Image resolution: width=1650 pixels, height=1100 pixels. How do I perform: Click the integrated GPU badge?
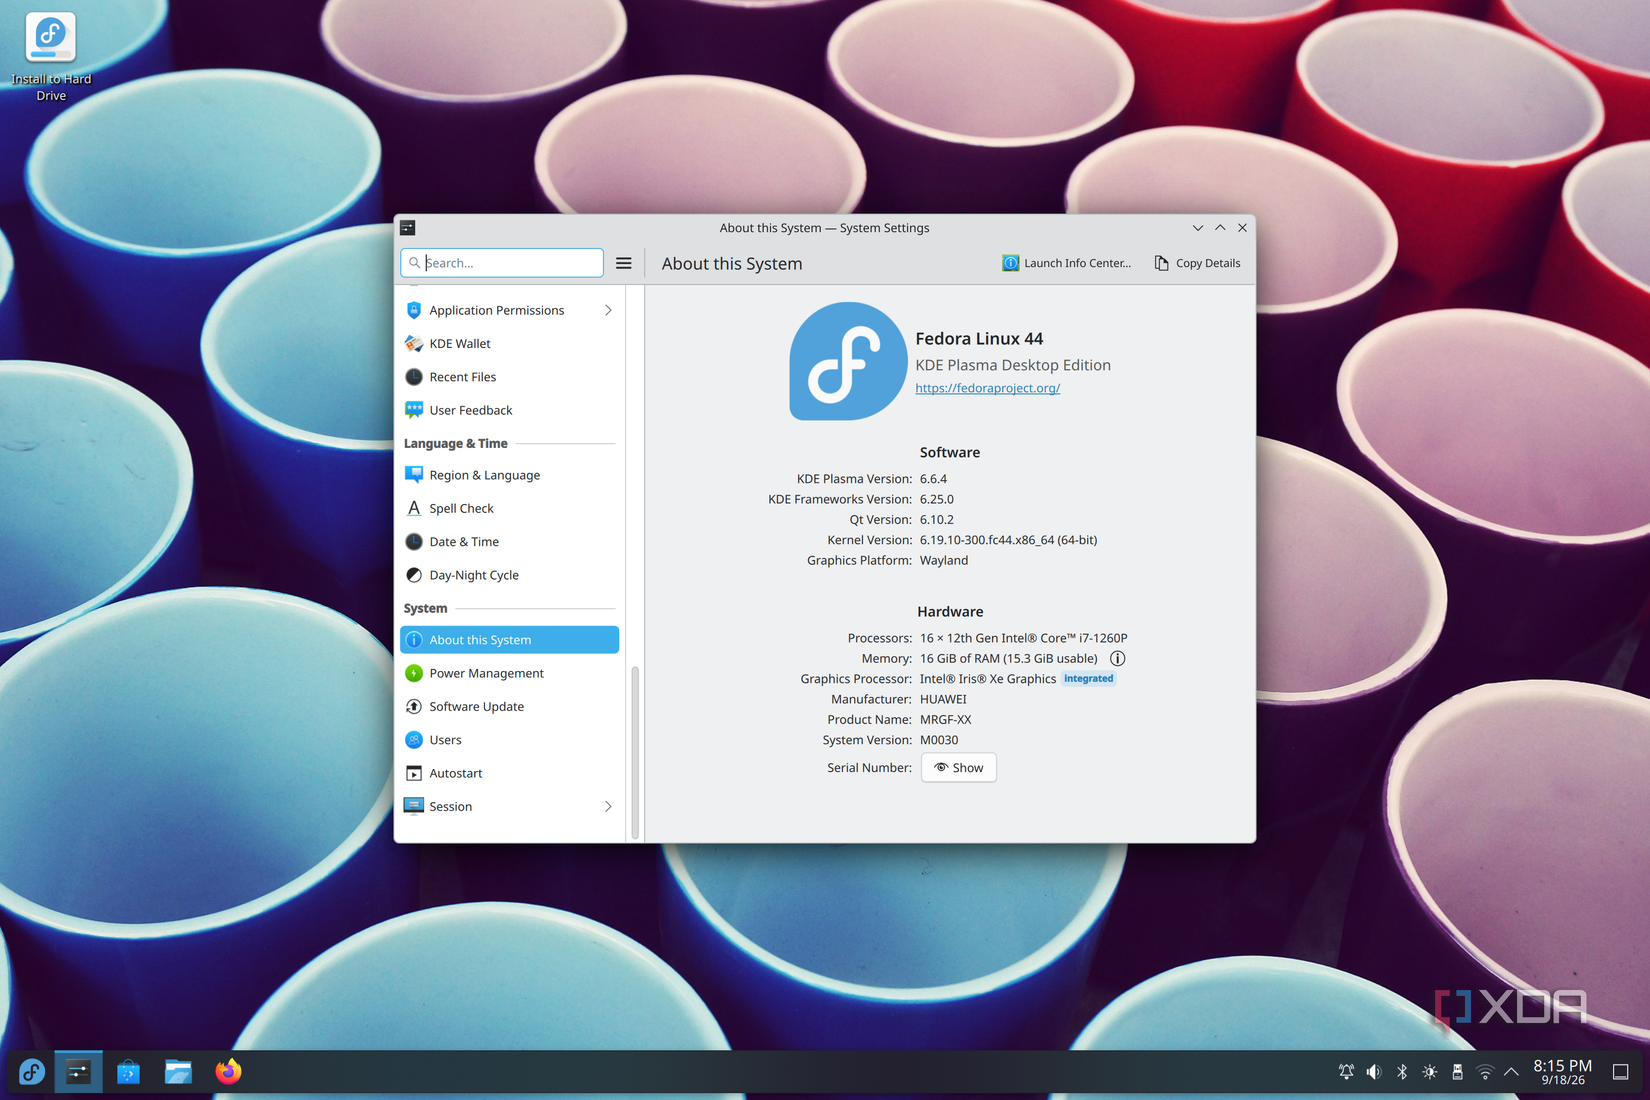point(1088,679)
